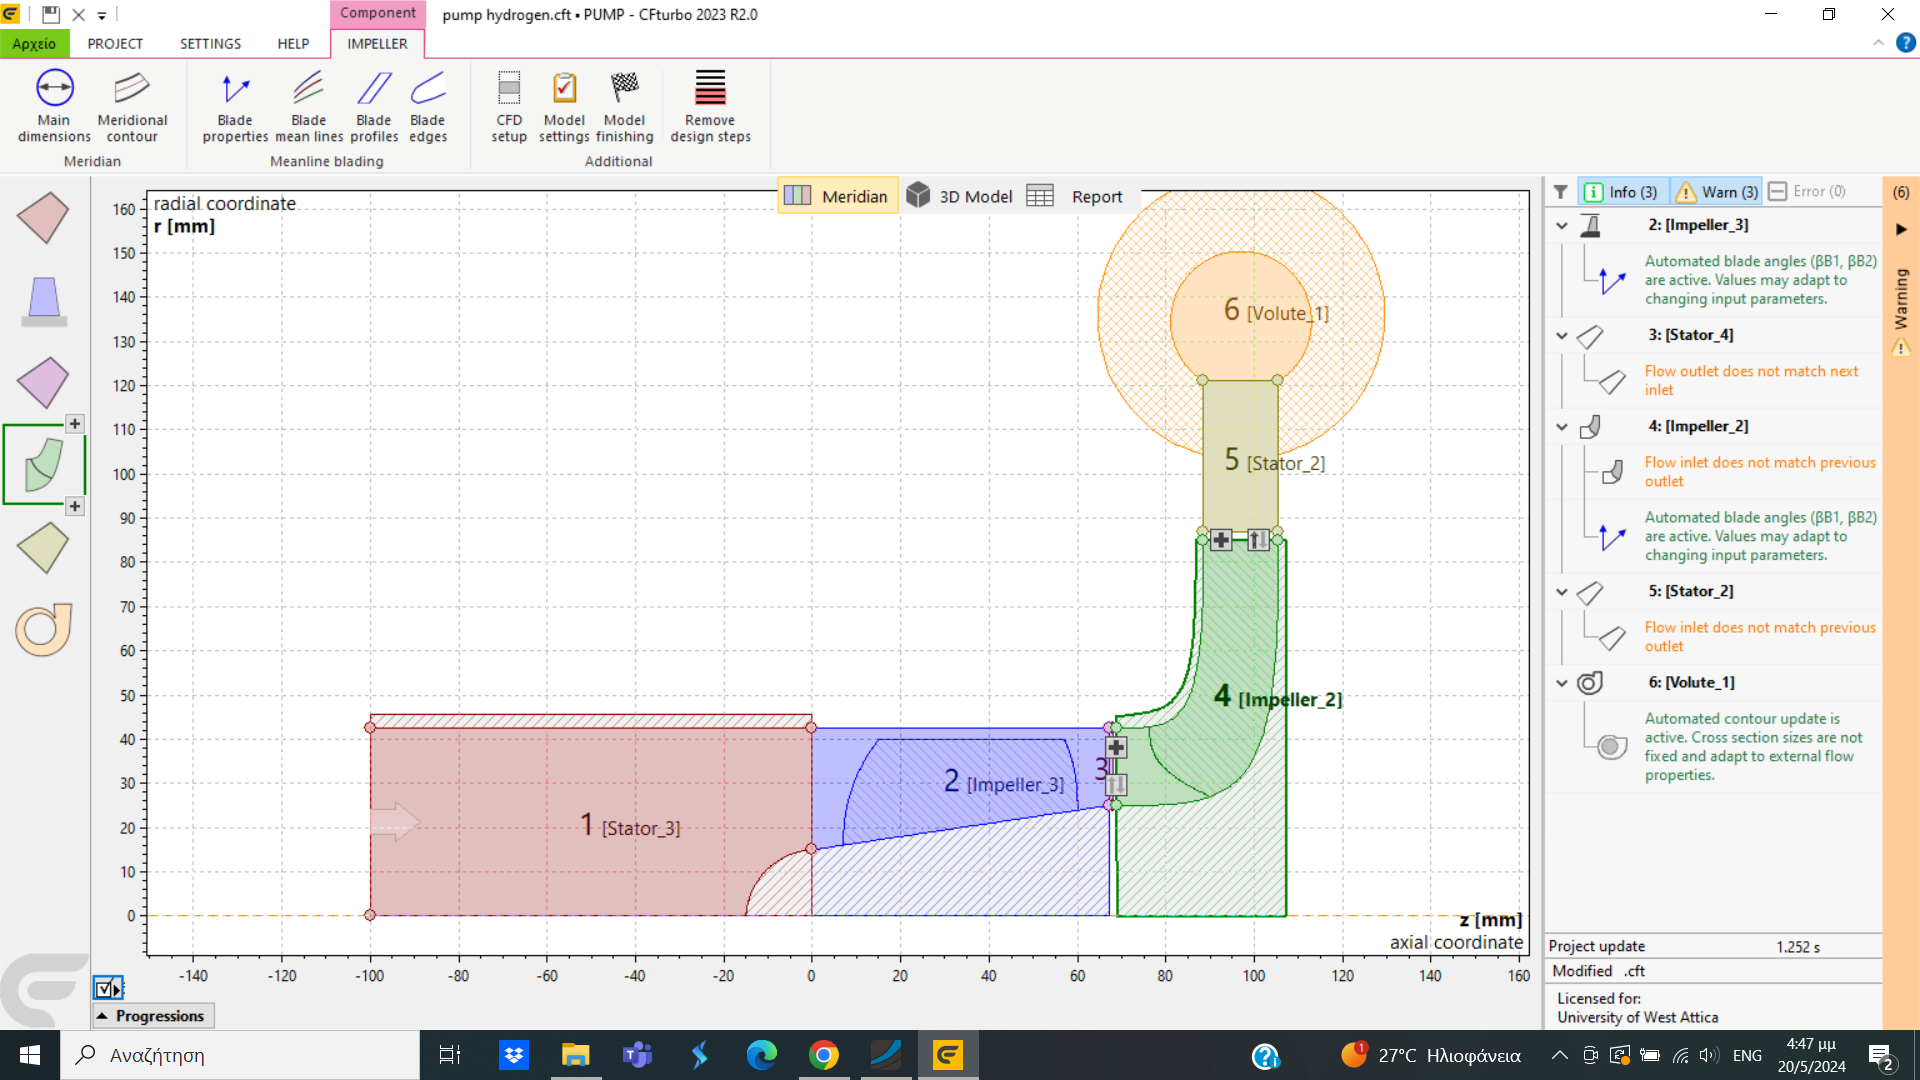Toggle Info messages filter

[x=1621, y=192]
